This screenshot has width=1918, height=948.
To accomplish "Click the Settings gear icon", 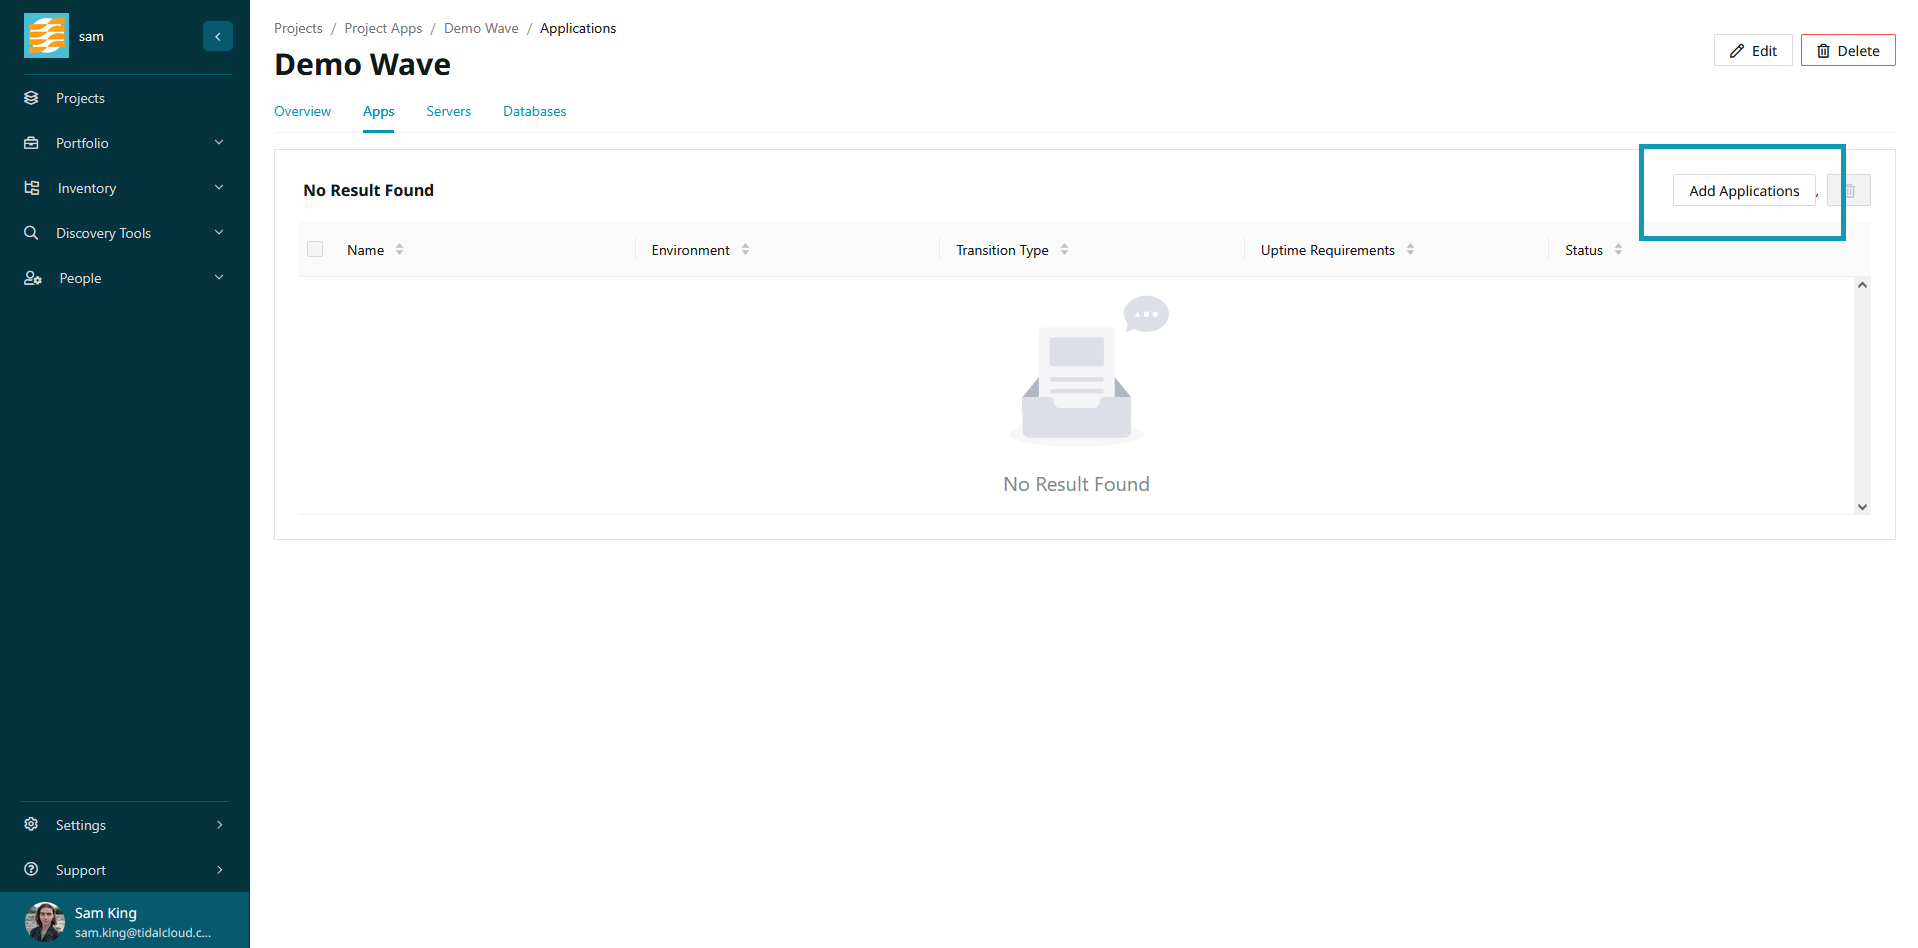I will 32,825.
